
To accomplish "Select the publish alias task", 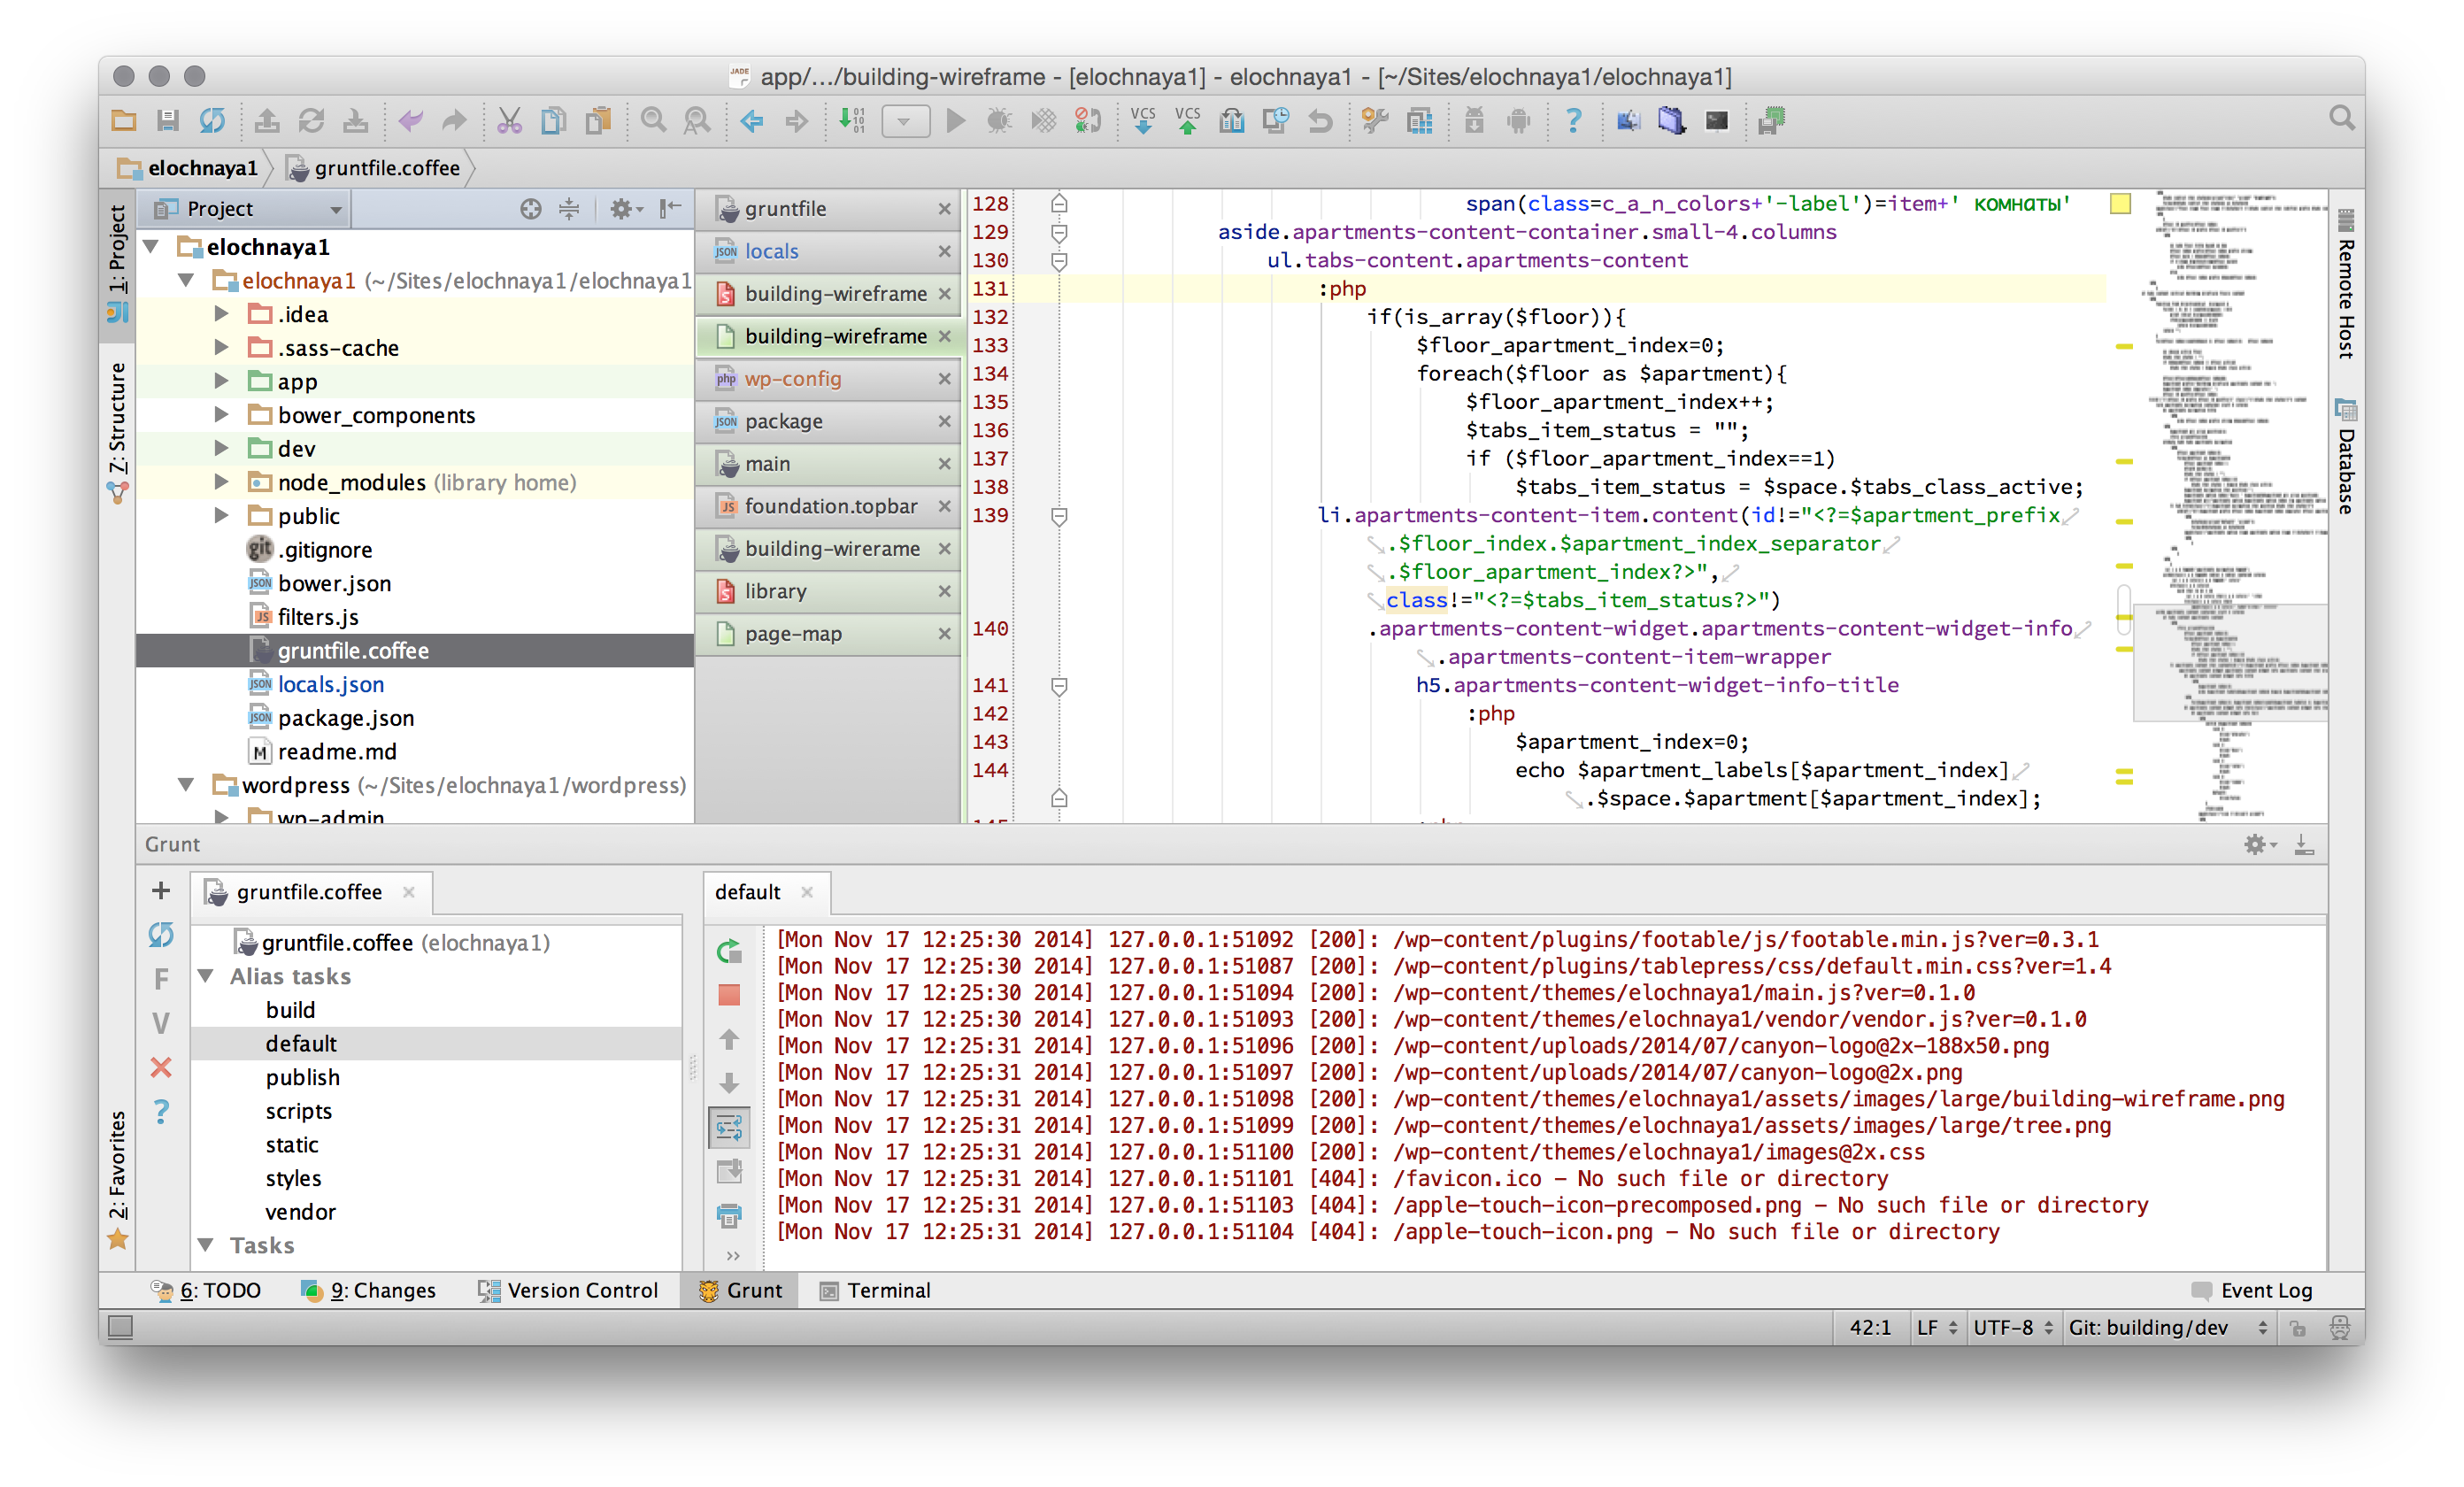I will click(302, 1077).
